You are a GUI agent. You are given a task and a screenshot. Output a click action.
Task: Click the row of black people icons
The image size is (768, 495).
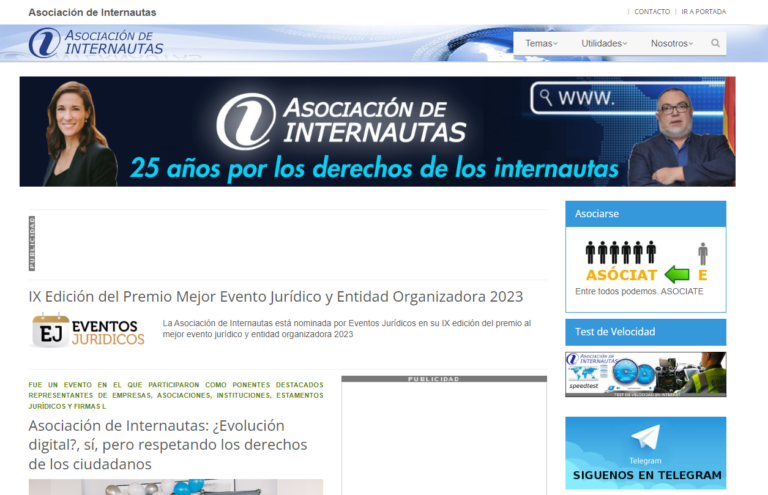pyautogui.click(x=620, y=252)
